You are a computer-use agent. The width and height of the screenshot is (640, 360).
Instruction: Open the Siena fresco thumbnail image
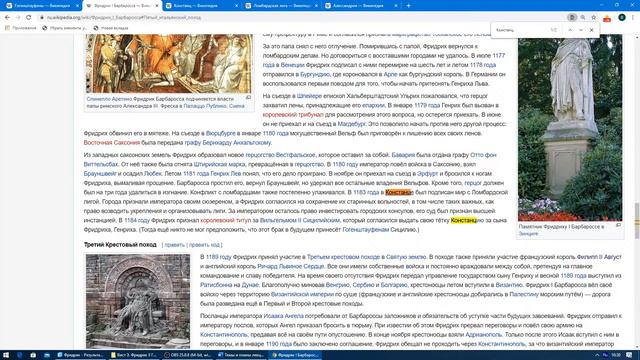tap(169, 64)
